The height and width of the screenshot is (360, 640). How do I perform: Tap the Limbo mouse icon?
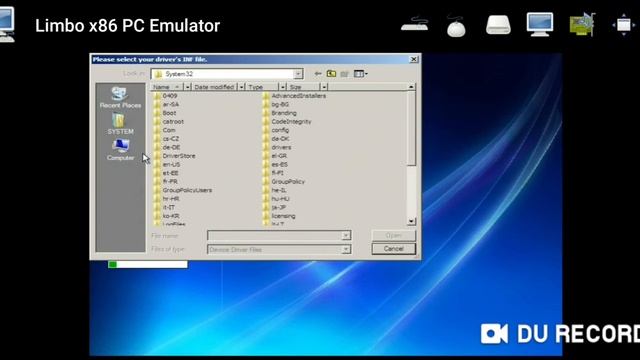tap(456, 26)
